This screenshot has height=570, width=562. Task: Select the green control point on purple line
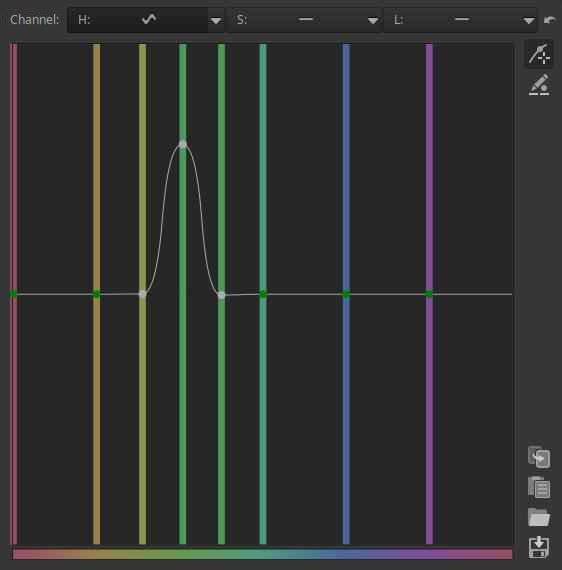click(x=429, y=294)
